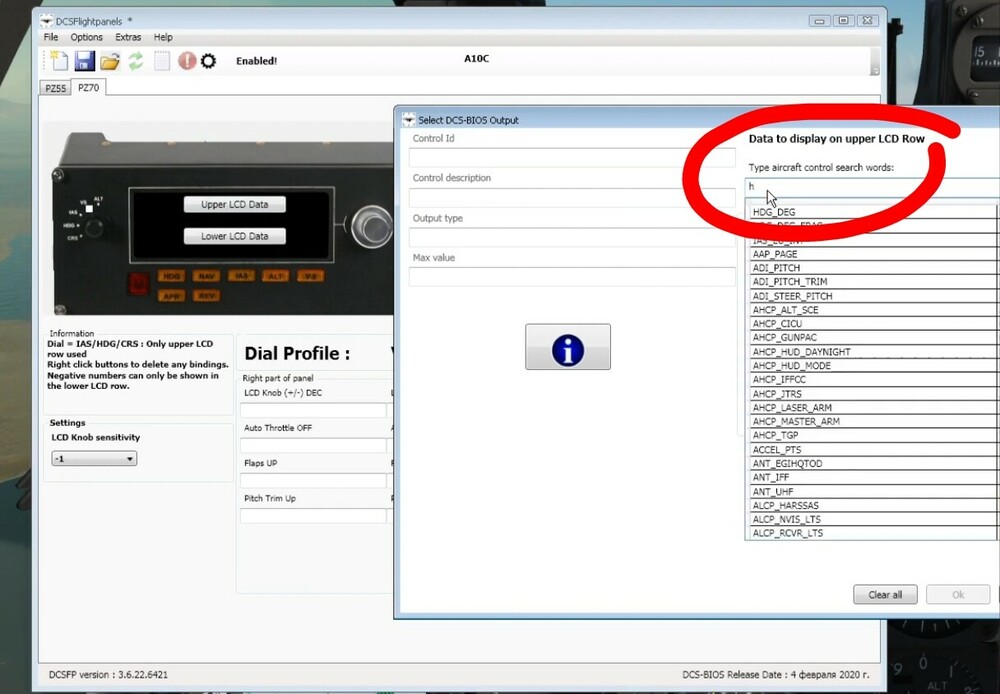This screenshot has height=694, width=1000.
Task: Click the Clear all button
Action: pyautogui.click(x=885, y=594)
